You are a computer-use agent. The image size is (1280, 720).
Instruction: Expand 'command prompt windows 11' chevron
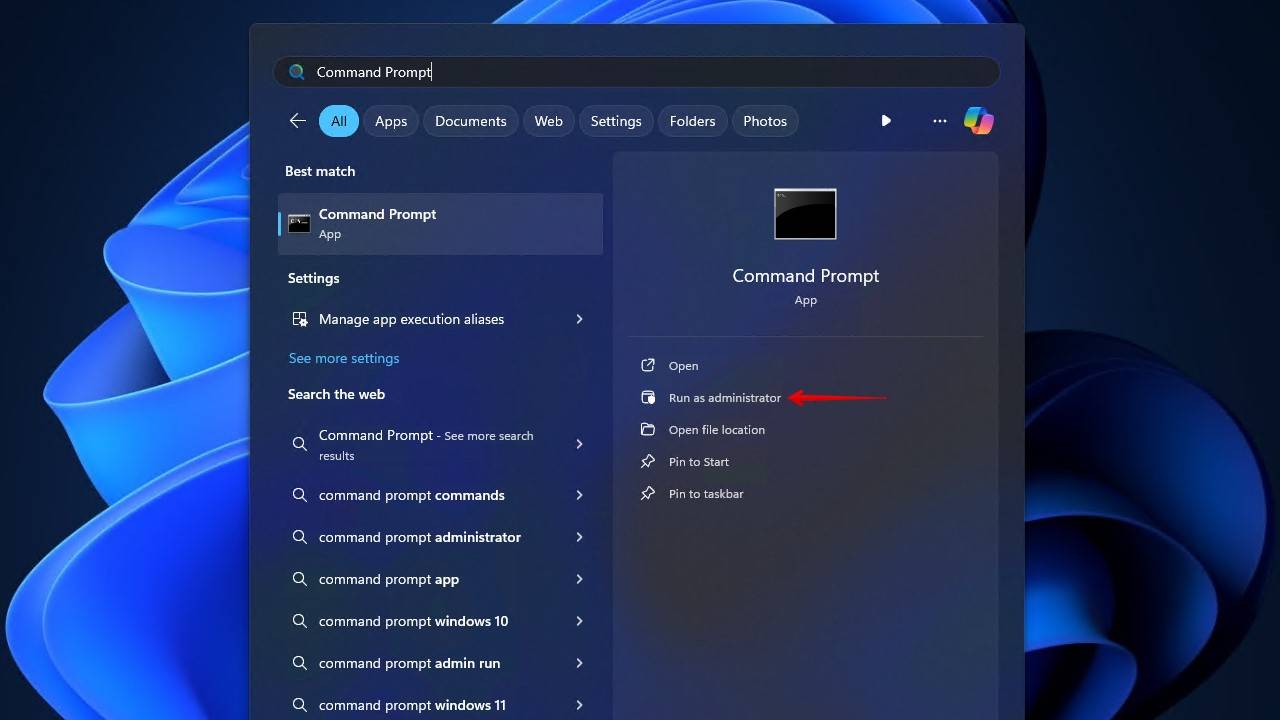[x=579, y=705]
